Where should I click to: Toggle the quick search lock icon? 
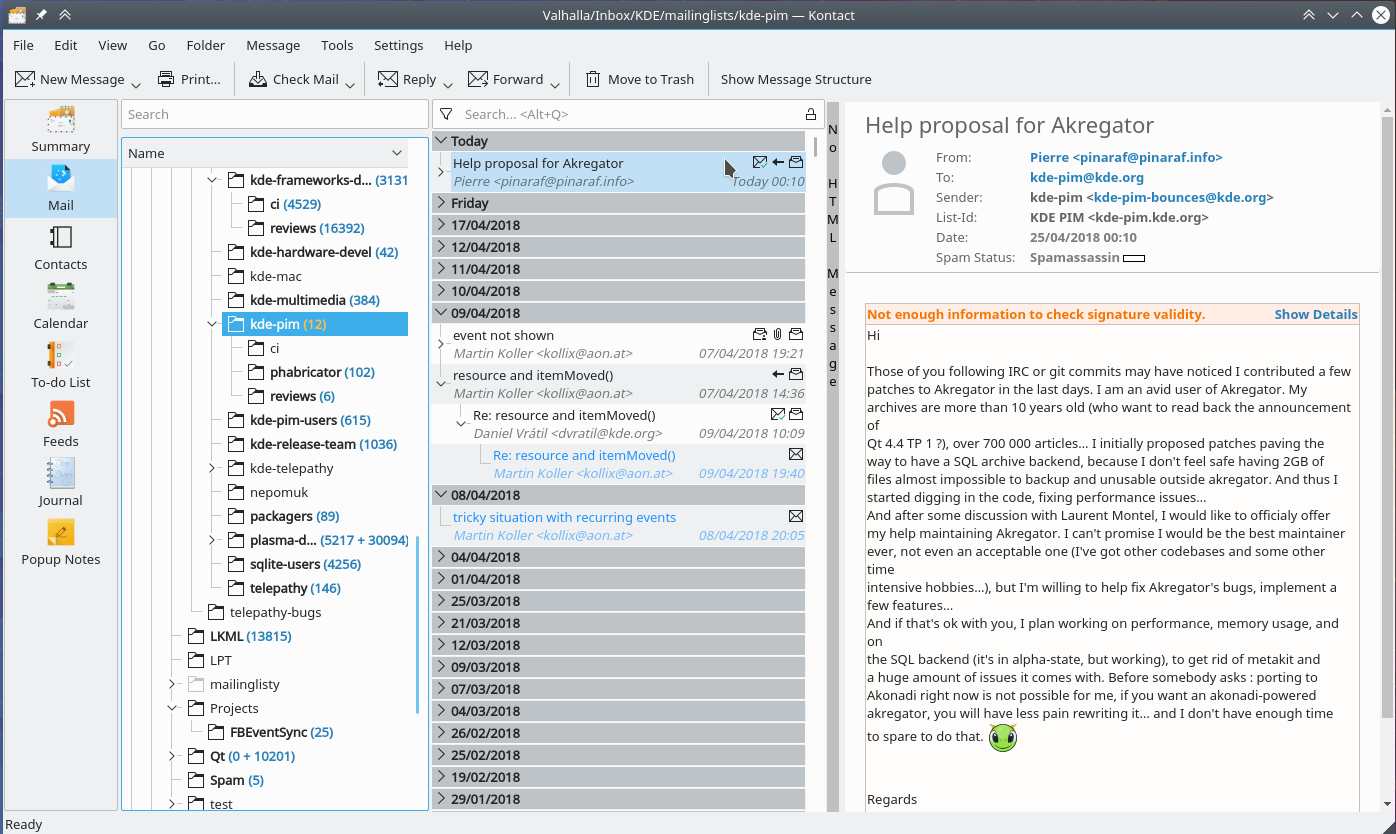point(811,114)
